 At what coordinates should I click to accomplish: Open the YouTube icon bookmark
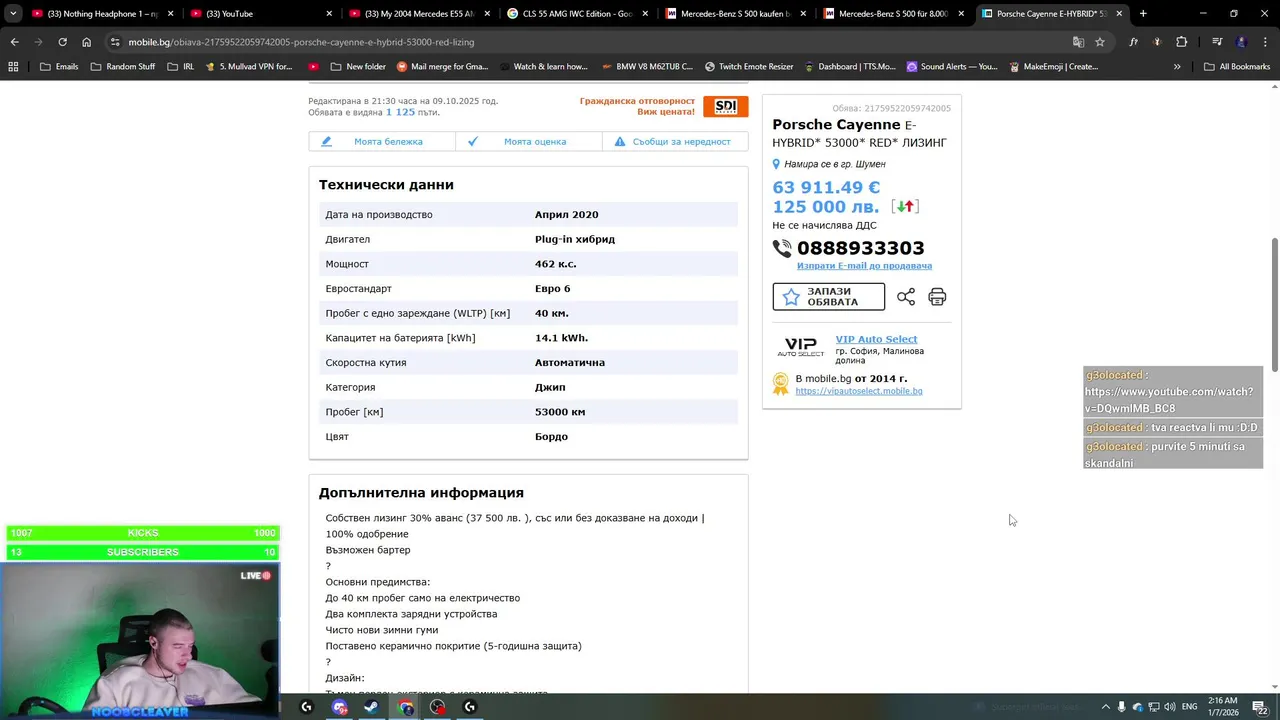click(313, 67)
